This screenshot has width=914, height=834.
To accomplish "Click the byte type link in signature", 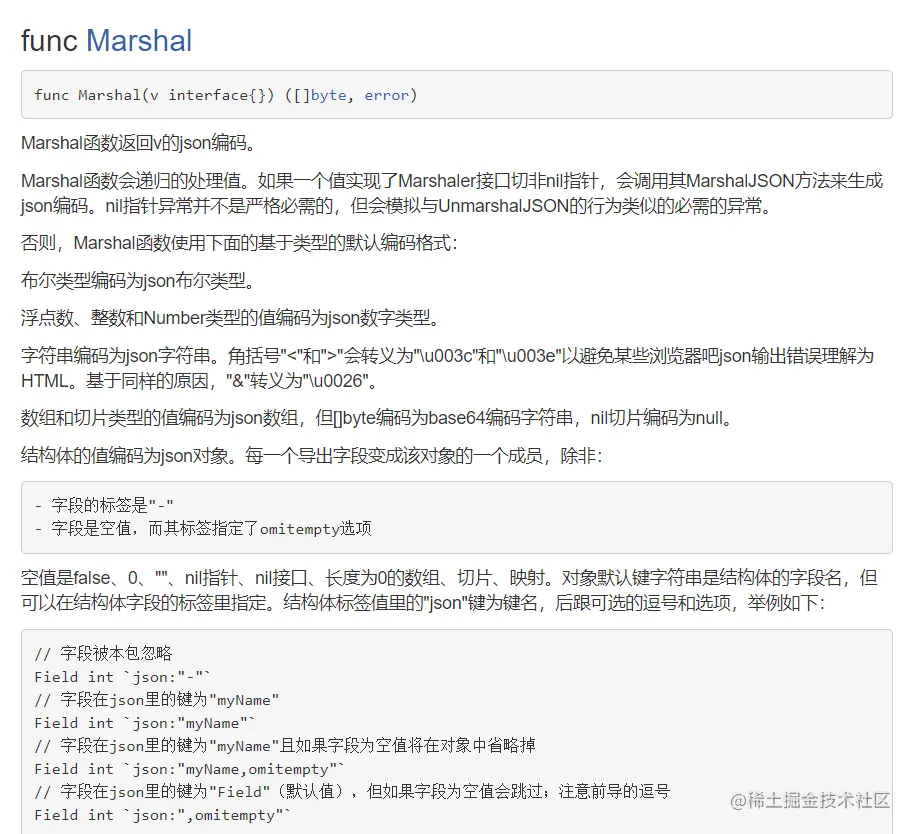I will pyautogui.click(x=329, y=95).
